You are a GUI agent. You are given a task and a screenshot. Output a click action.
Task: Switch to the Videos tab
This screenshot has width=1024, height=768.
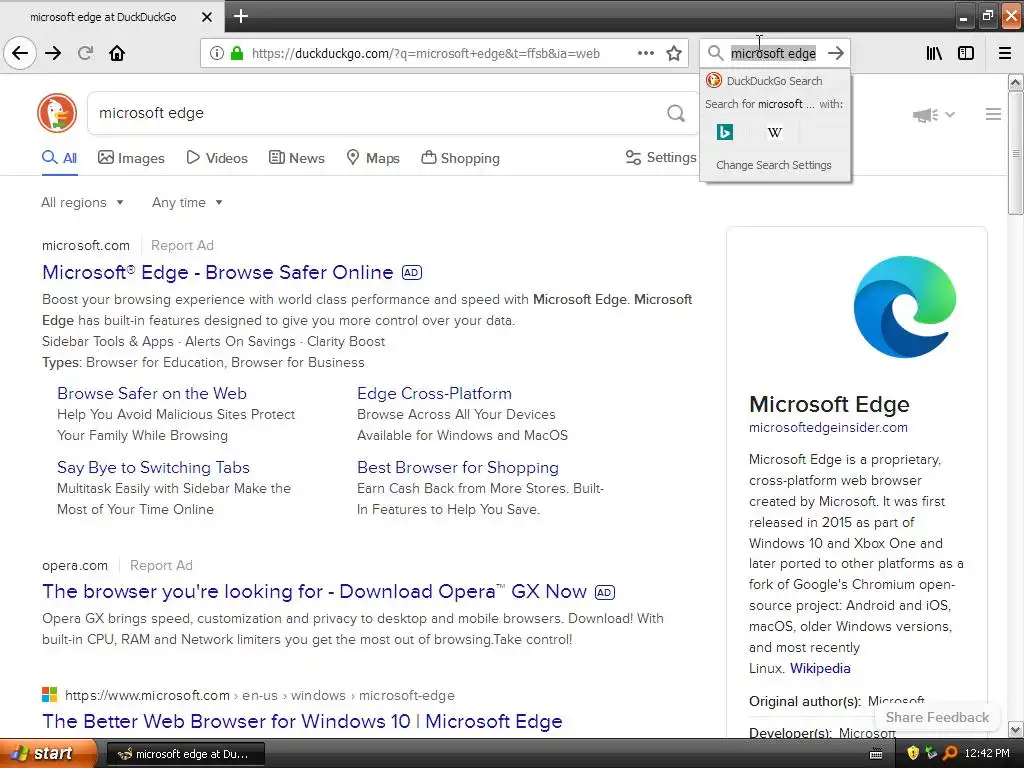tap(217, 158)
